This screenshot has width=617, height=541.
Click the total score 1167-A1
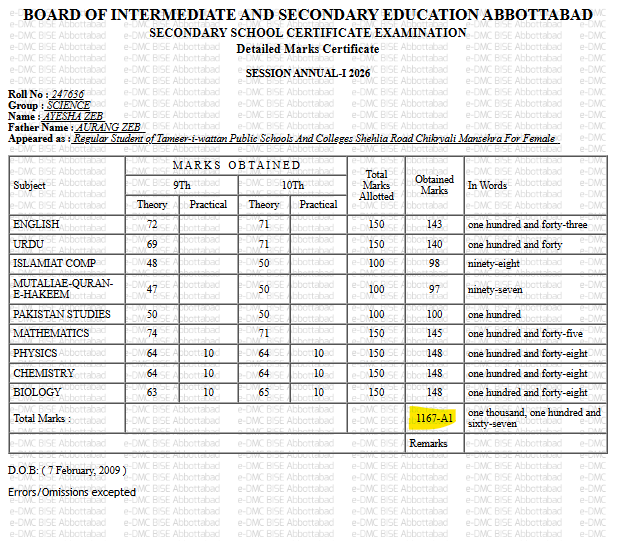pos(434,418)
